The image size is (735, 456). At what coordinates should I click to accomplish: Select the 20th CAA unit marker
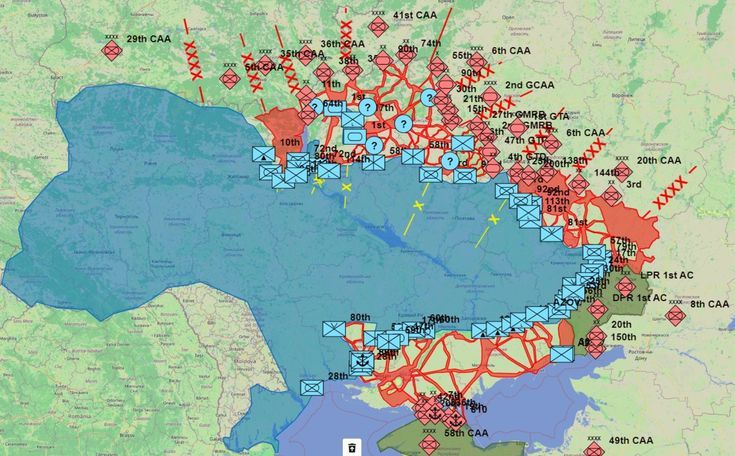tap(622, 172)
